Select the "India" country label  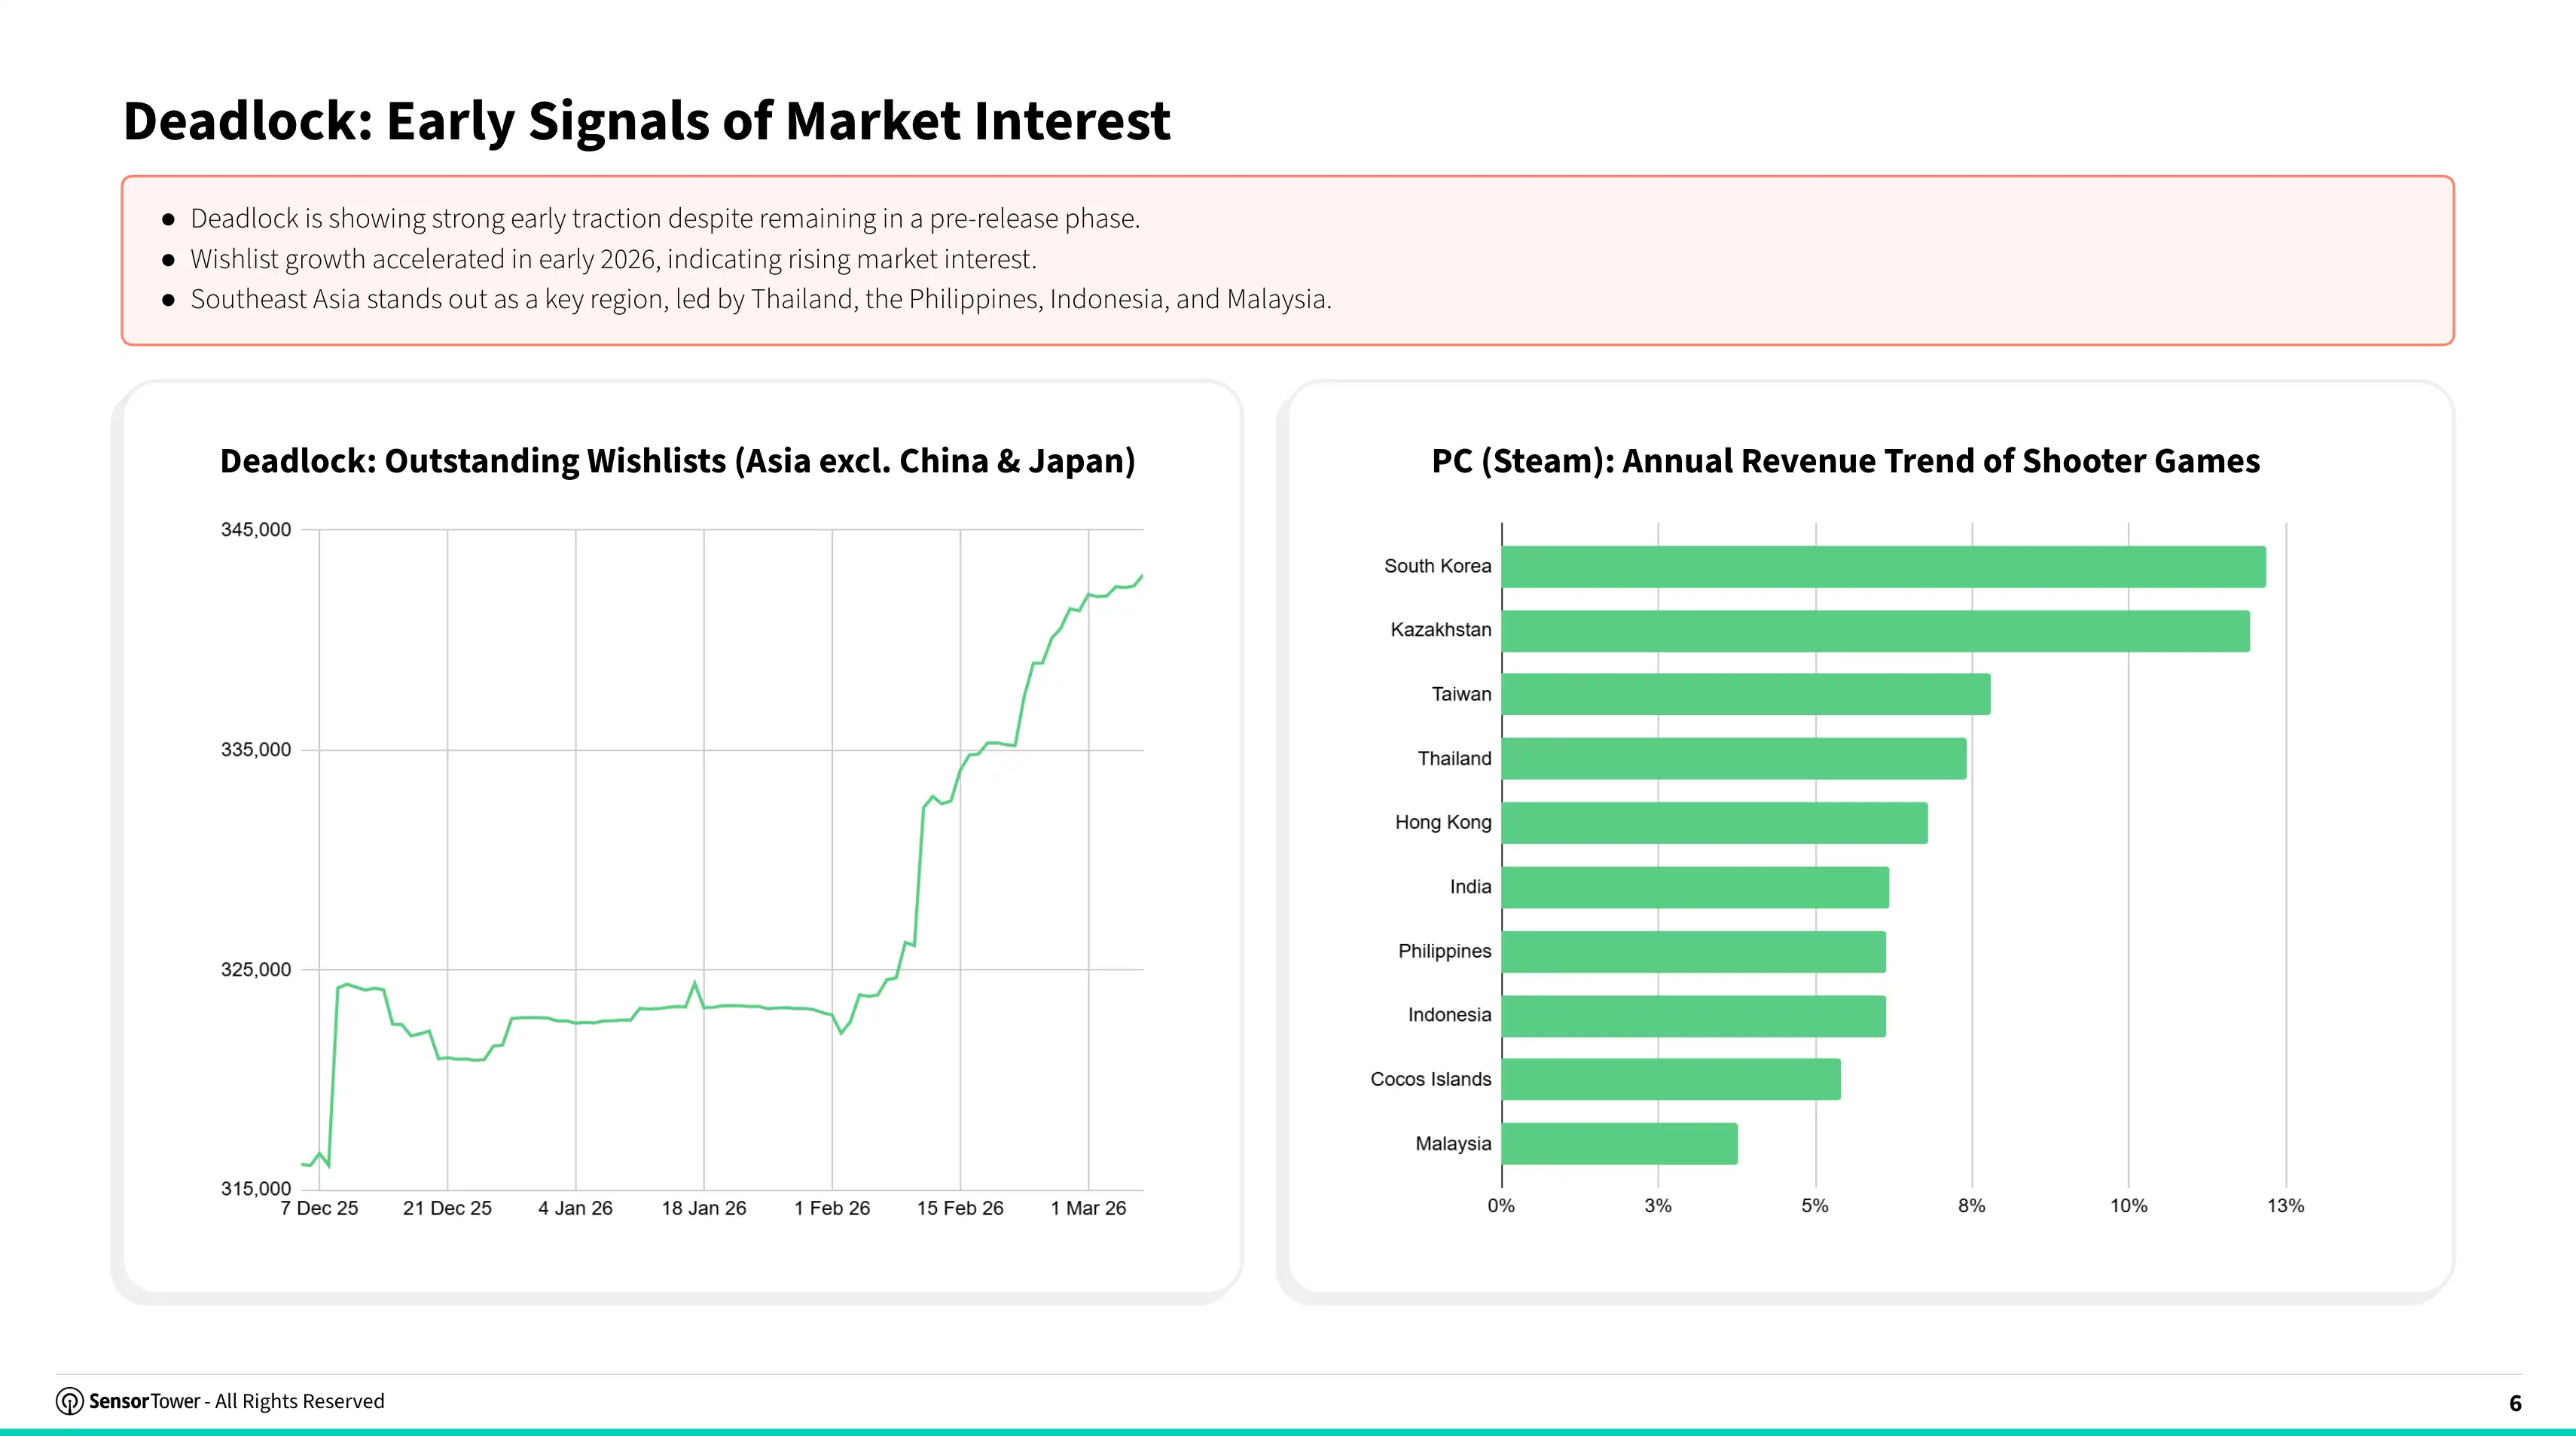tap(1470, 887)
